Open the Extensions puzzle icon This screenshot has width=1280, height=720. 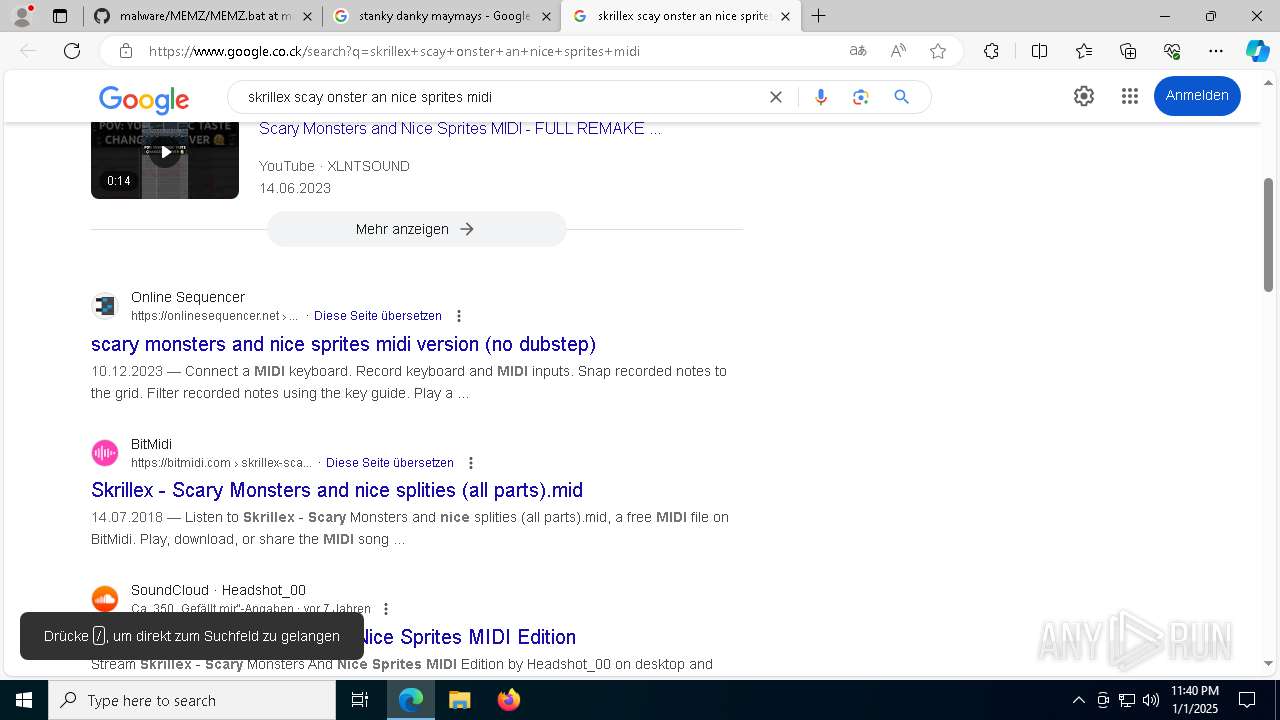[991, 51]
